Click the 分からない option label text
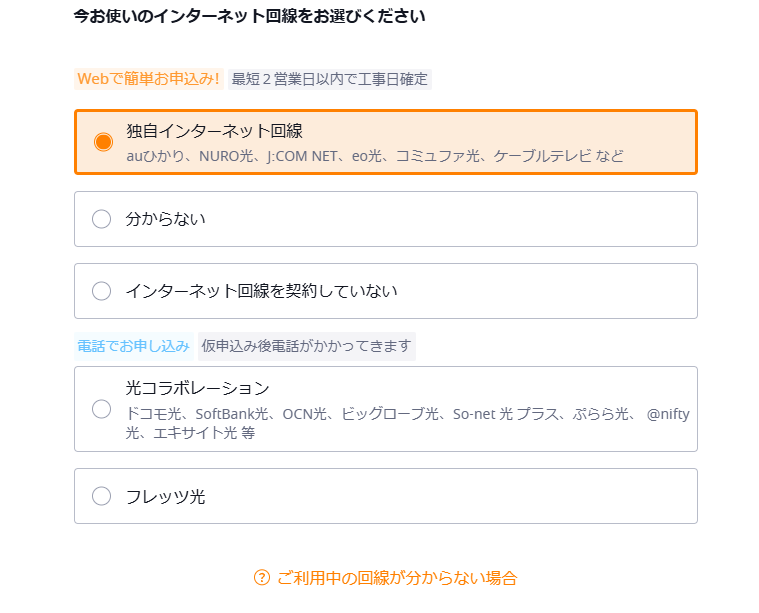The image size is (759, 613). pyautogui.click(x=166, y=219)
